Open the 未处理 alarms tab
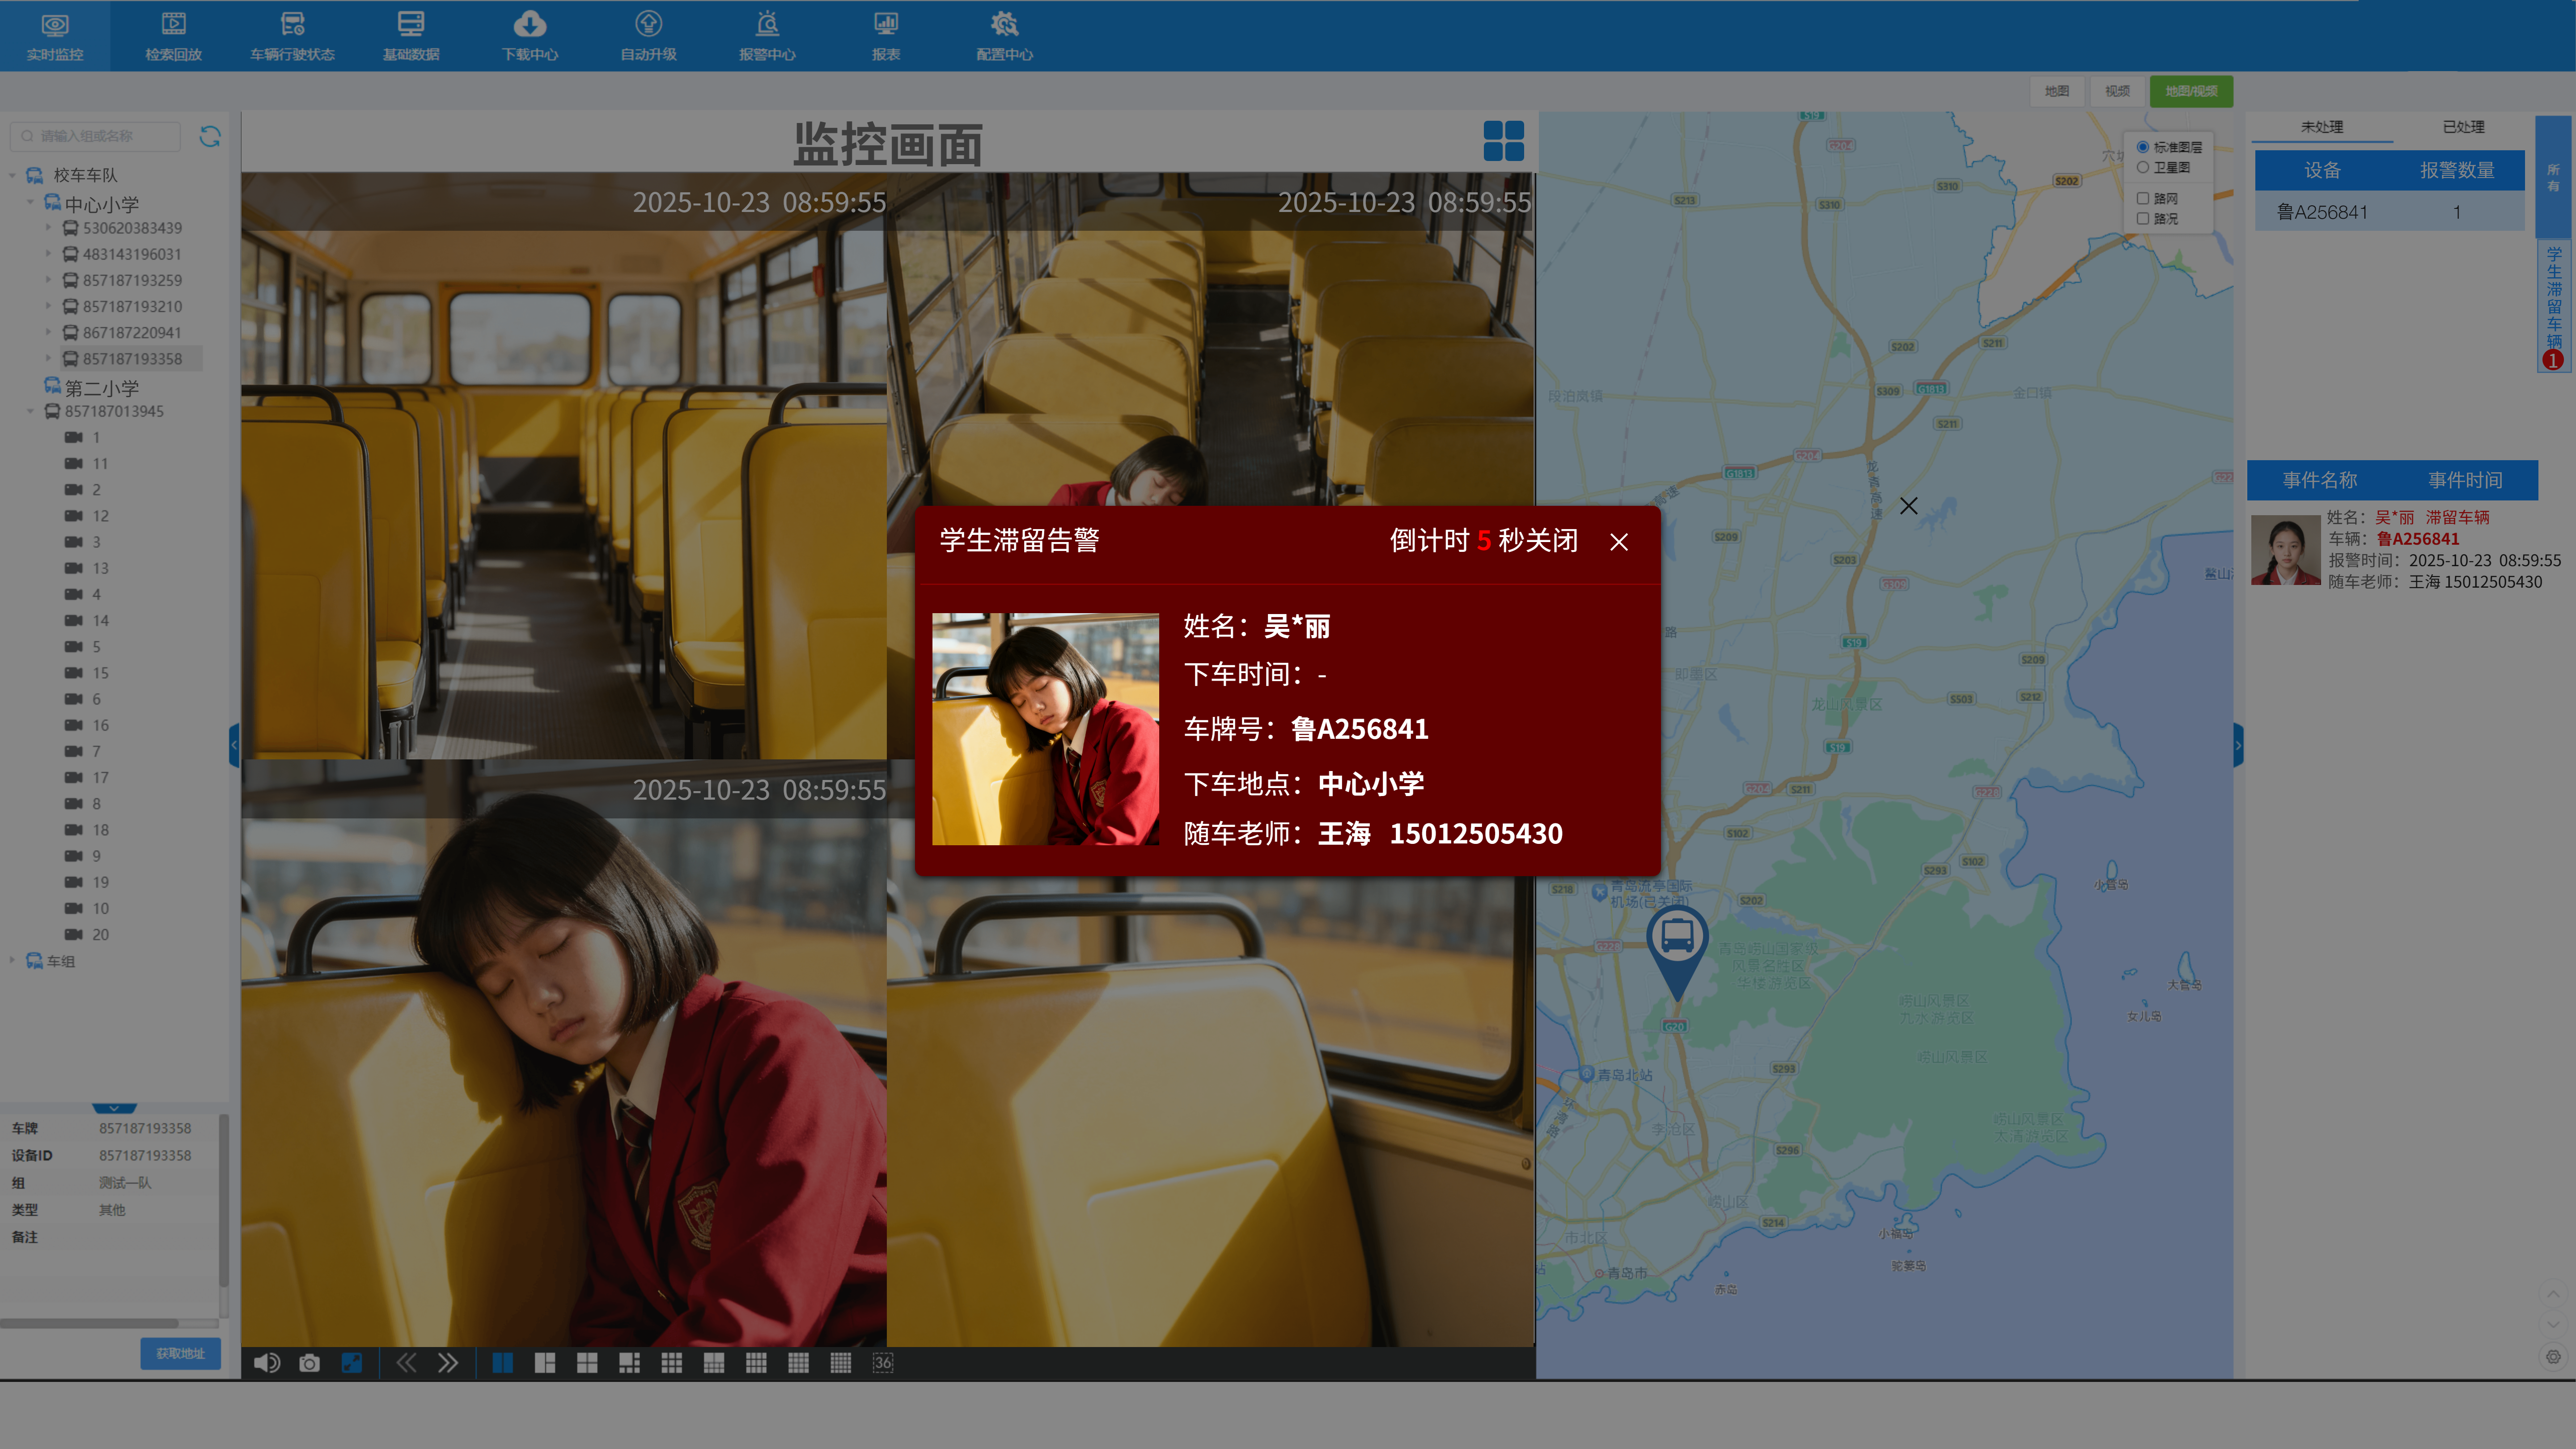This screenshot has width=2576, height=1449. tap(2322, 127)
